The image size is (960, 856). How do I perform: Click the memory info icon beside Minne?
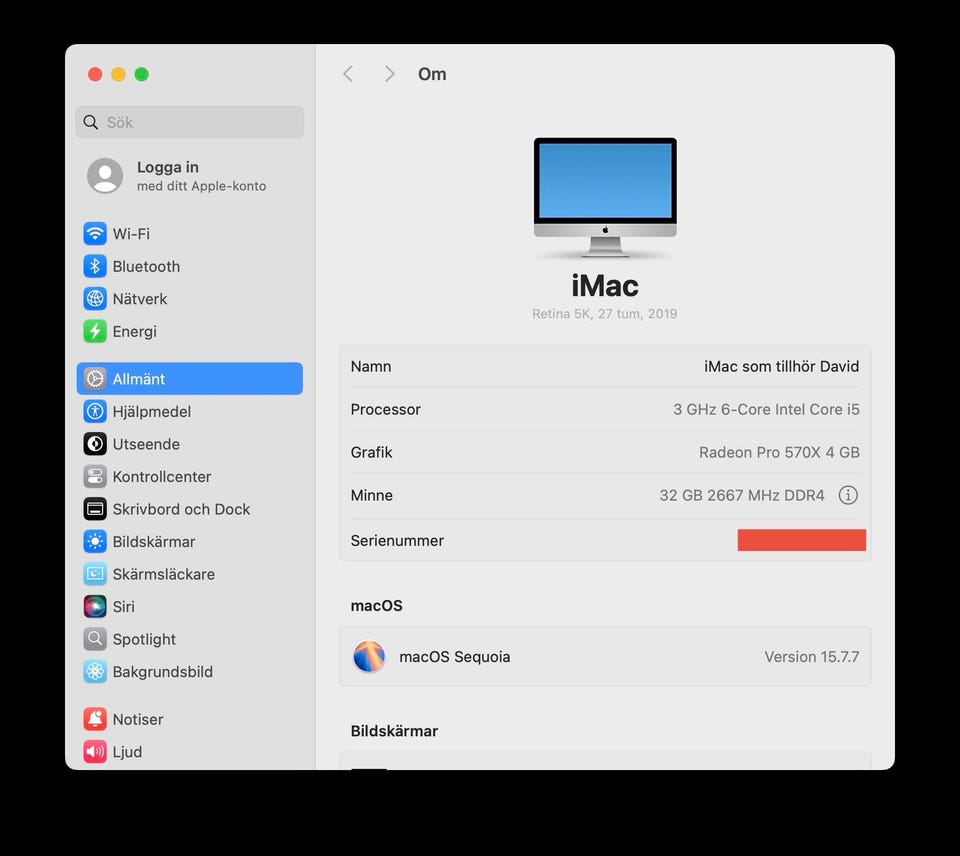click(847, 495)
